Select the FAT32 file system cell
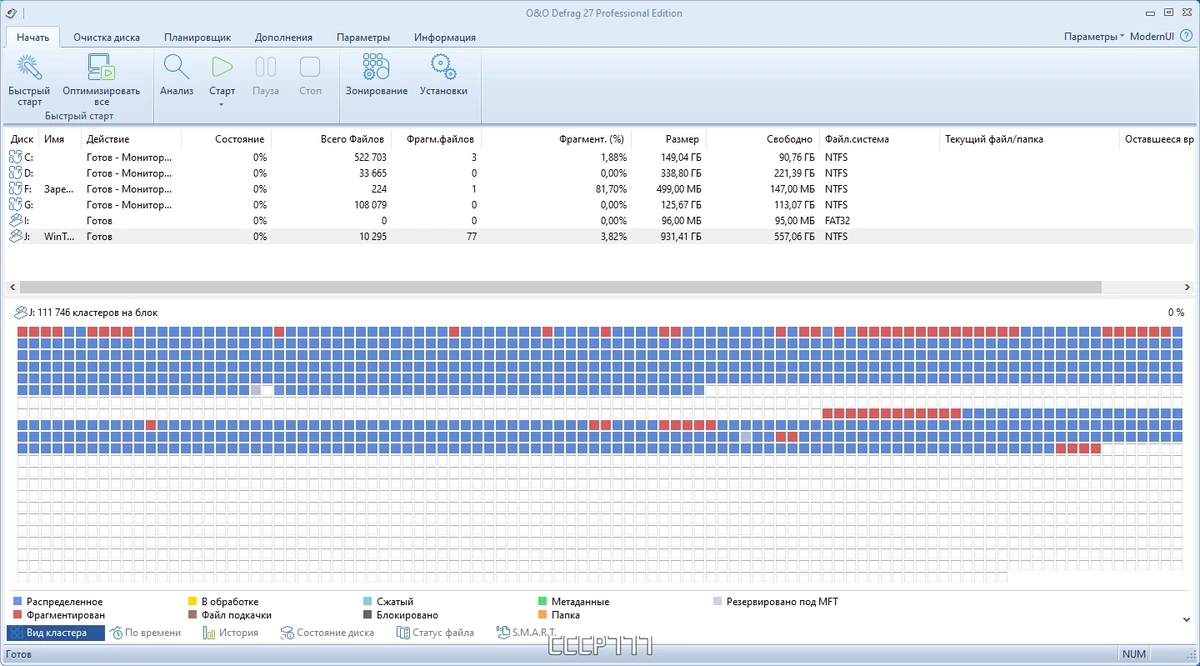The width and height of the screenshot is (1200, 666). (x=836, y=221)
